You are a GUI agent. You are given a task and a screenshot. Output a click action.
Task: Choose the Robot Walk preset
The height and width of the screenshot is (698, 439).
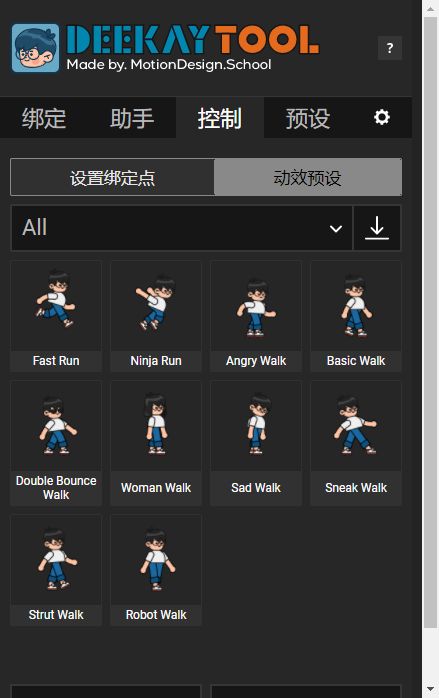tap(156, 570)
